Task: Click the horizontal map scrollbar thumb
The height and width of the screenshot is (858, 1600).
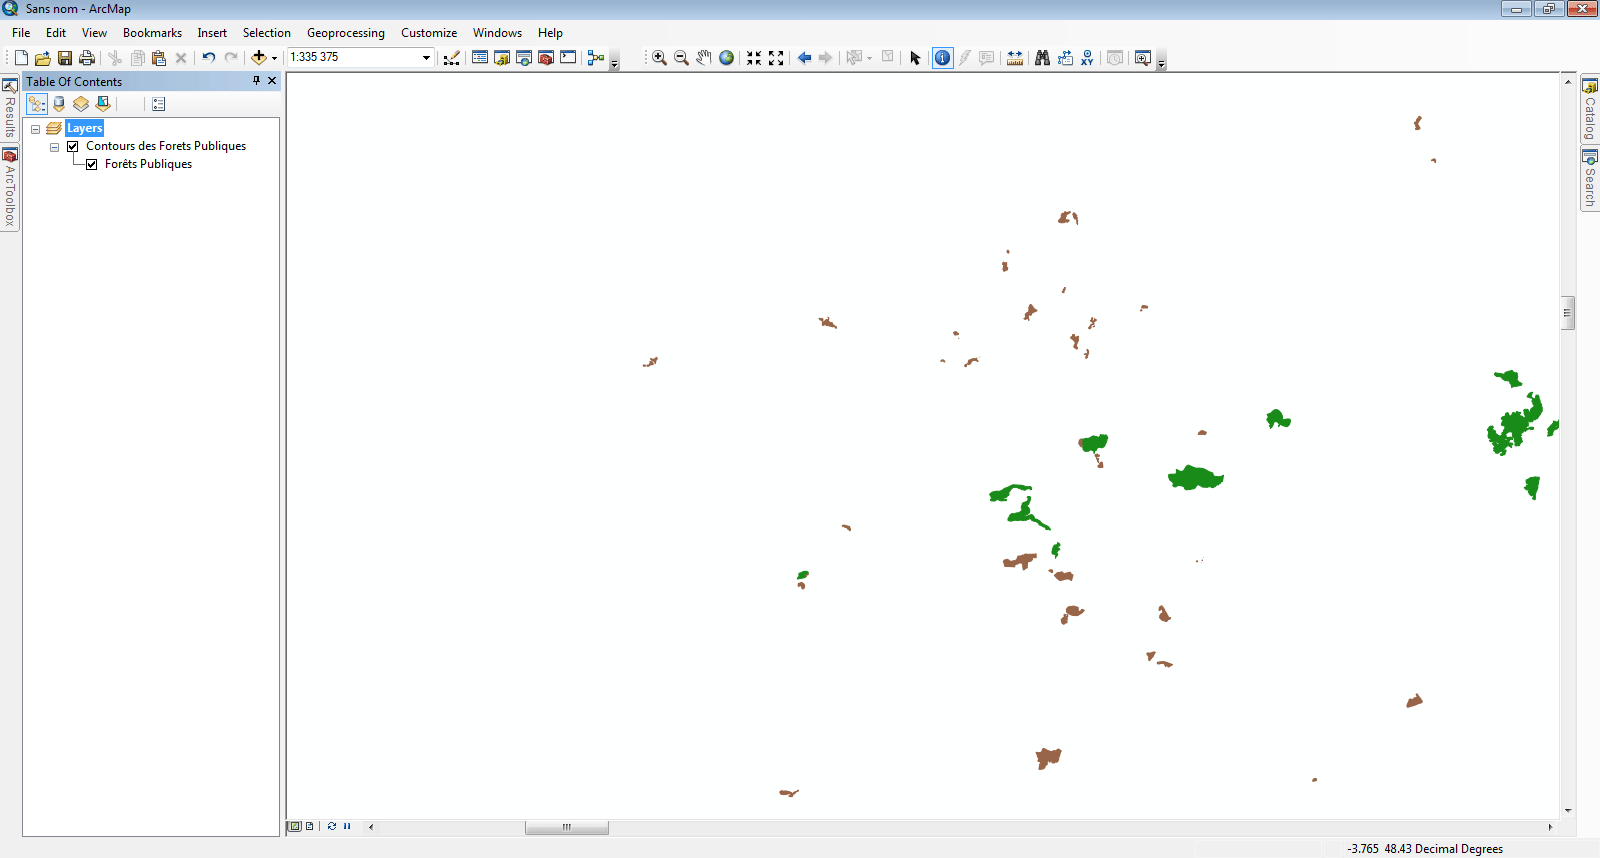Action: click(566, 827)
